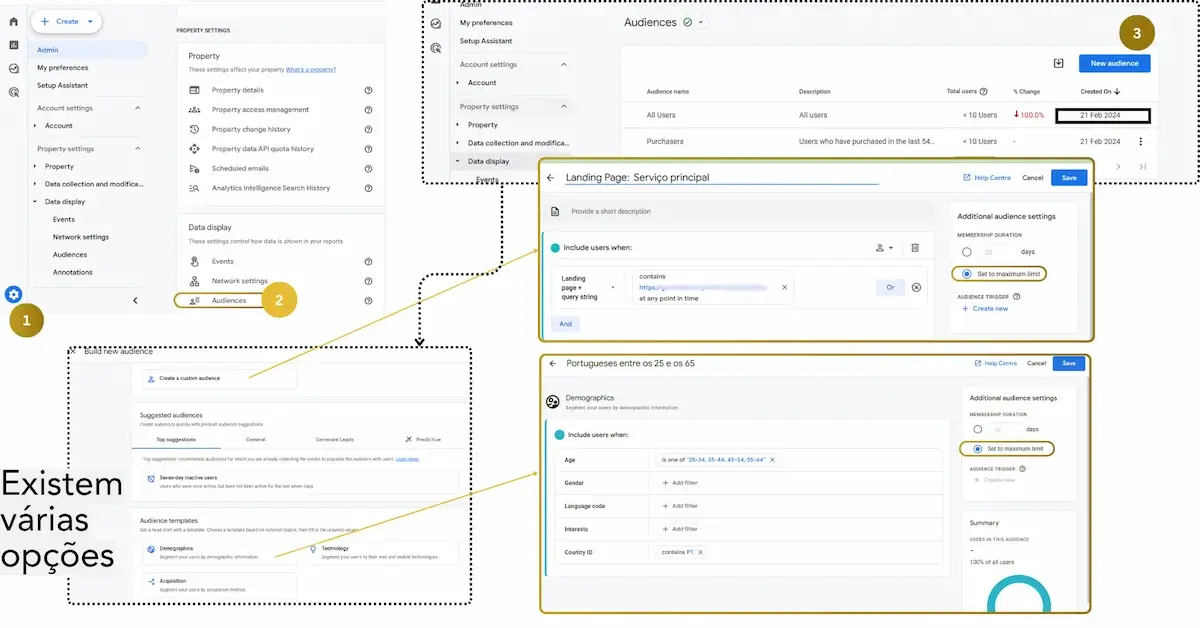This screenshot has height=628, width=1200.
Task: Click 'Create a custom audience' option
Action: tap(215, 378)
